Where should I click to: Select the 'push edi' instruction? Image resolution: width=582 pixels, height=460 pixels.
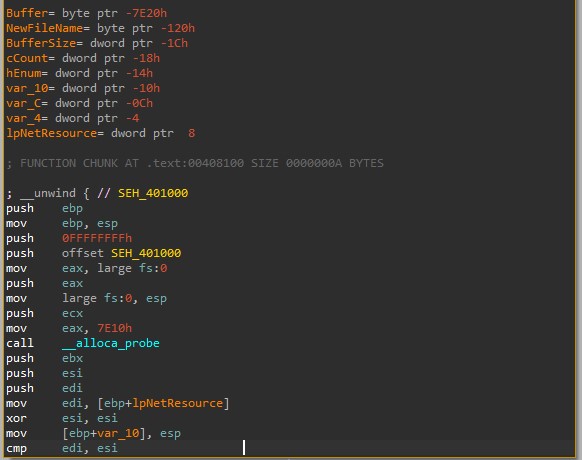click(44, 388)
